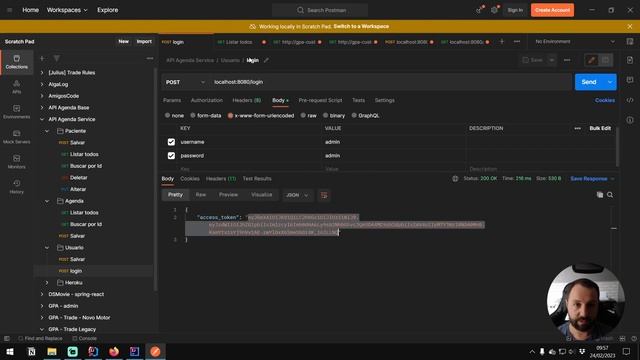Select the x-www-form-urlencoded body type

tap(231, 116)
